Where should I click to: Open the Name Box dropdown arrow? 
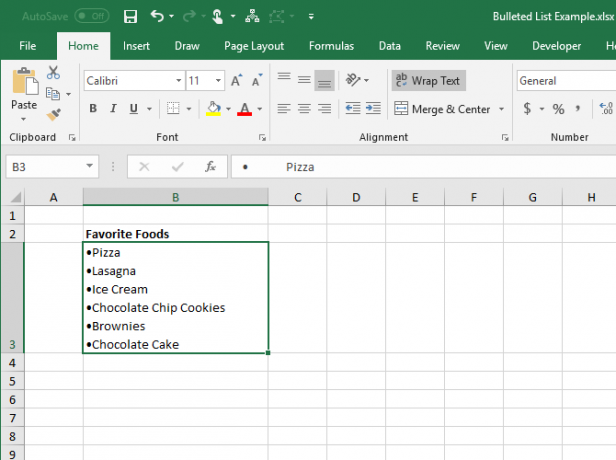click(90, 166)
